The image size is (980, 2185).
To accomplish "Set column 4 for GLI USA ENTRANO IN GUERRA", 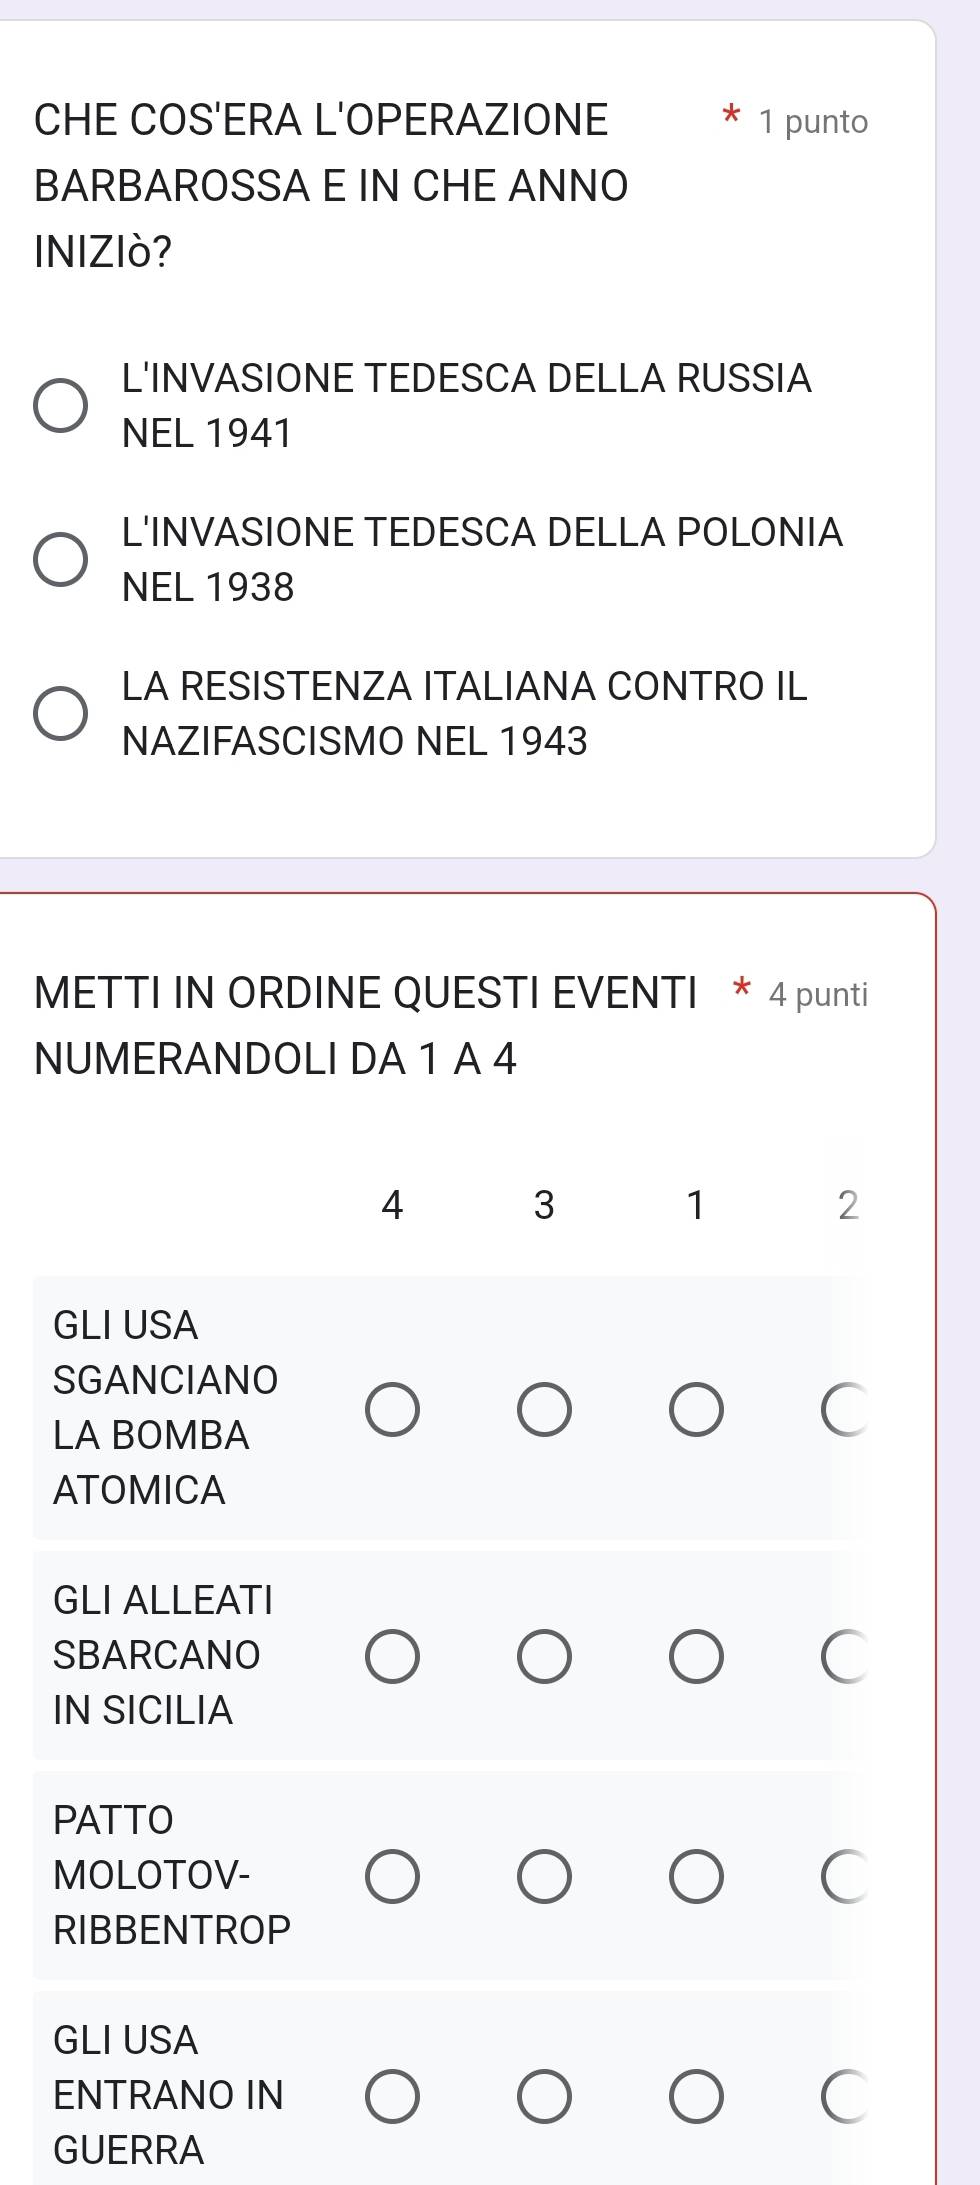I will point(392,2096).
